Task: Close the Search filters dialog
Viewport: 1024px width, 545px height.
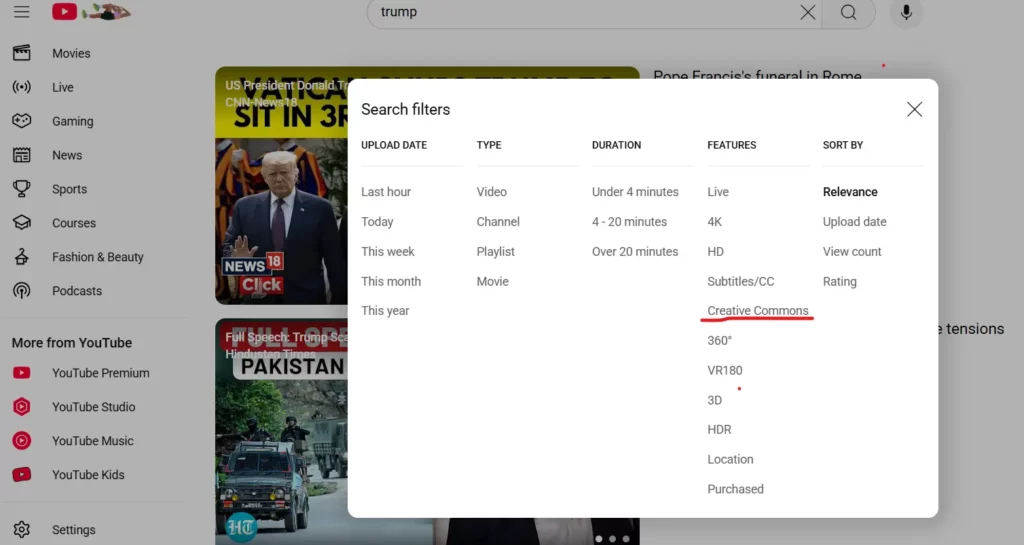Action: [914, 110]
